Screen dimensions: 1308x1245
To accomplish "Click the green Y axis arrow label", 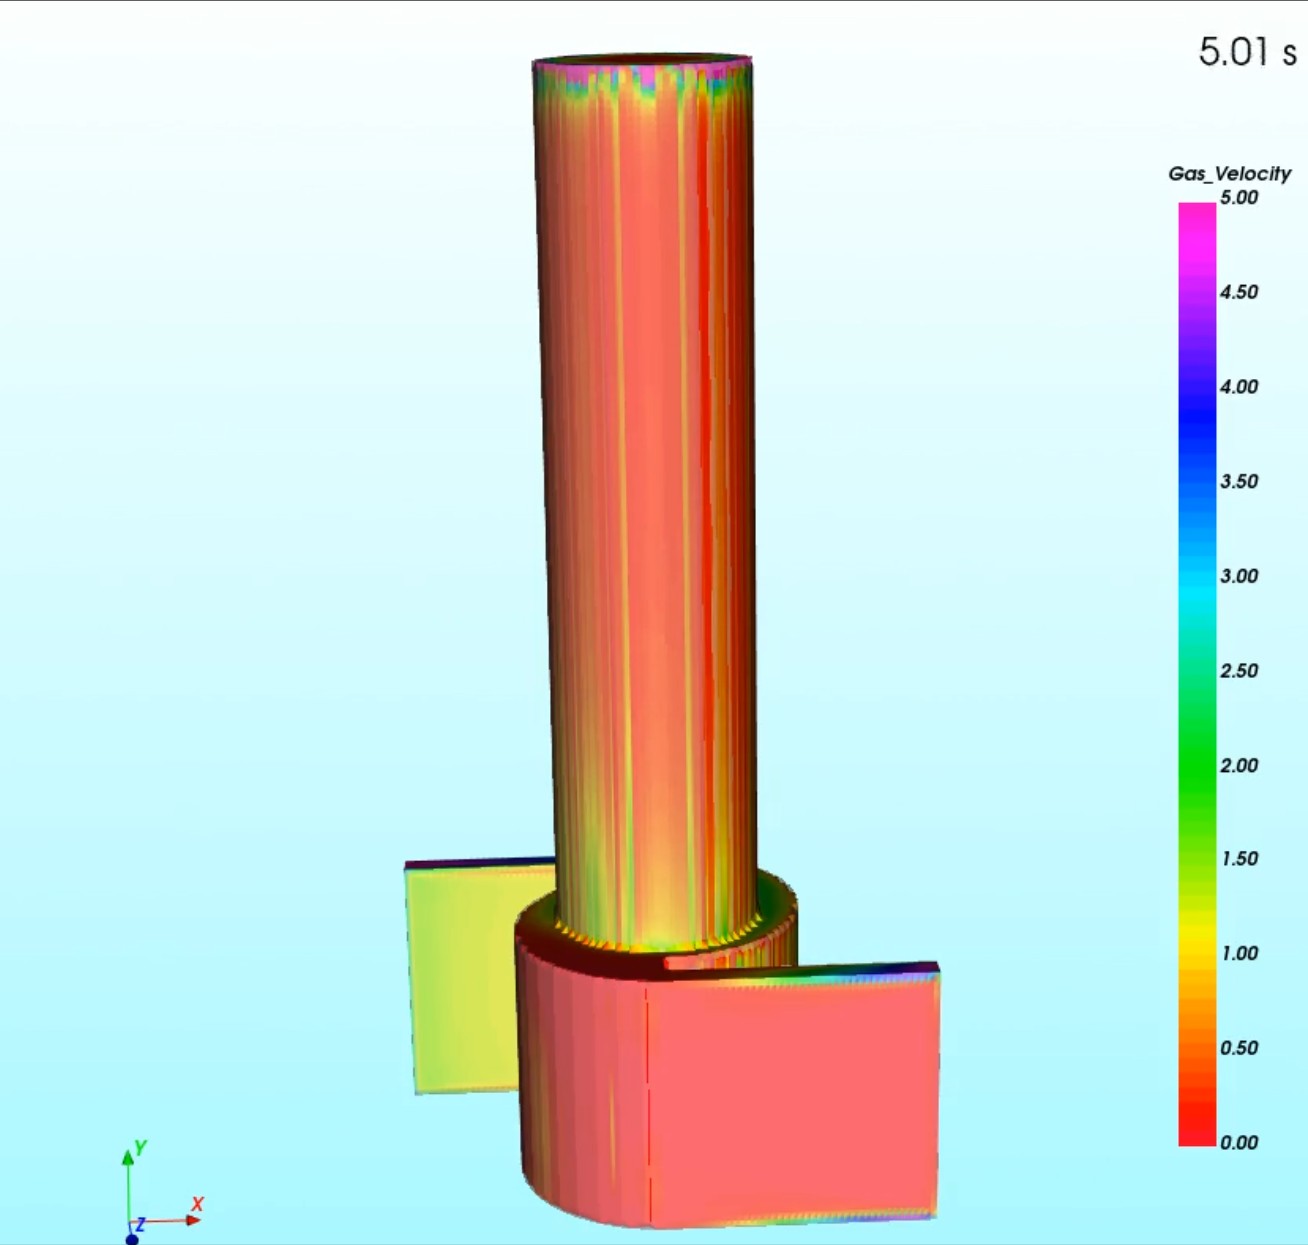I will click(x=141, y=1148).
